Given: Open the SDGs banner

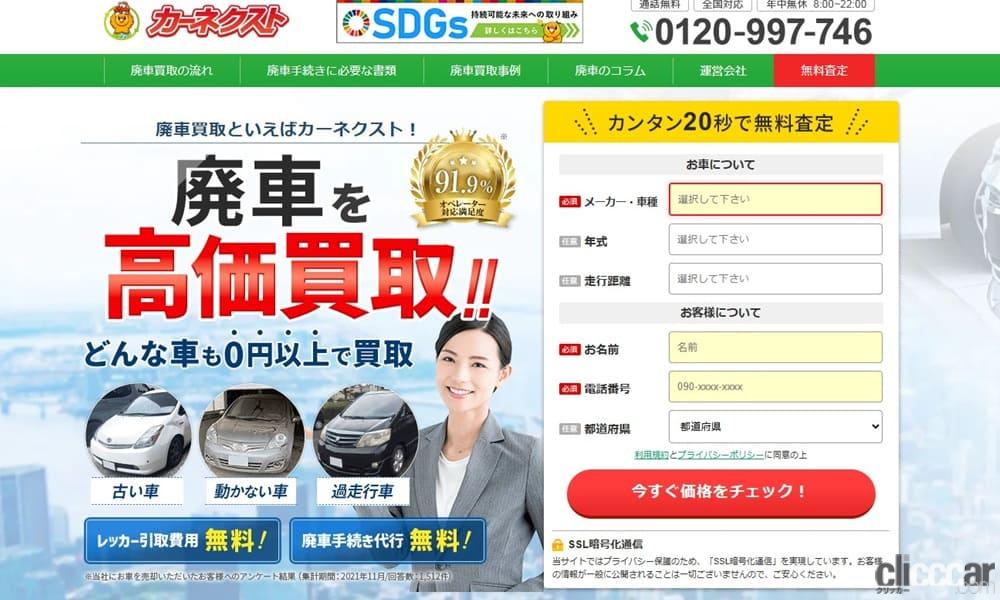Looking at the screenshot, I should (x=459, y=24).
